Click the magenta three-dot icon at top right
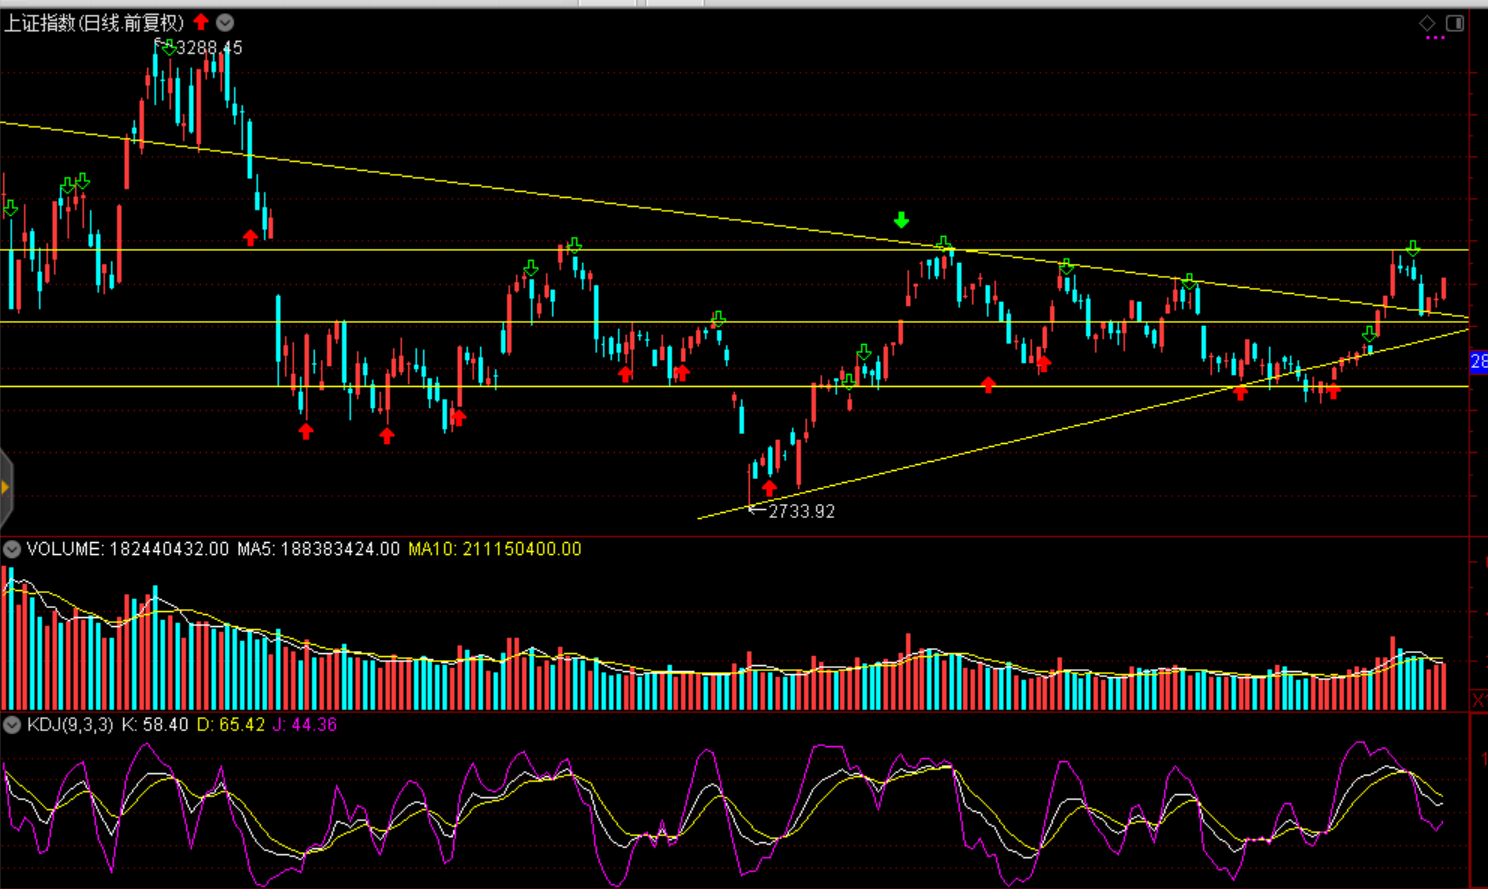 (1435, 38)
